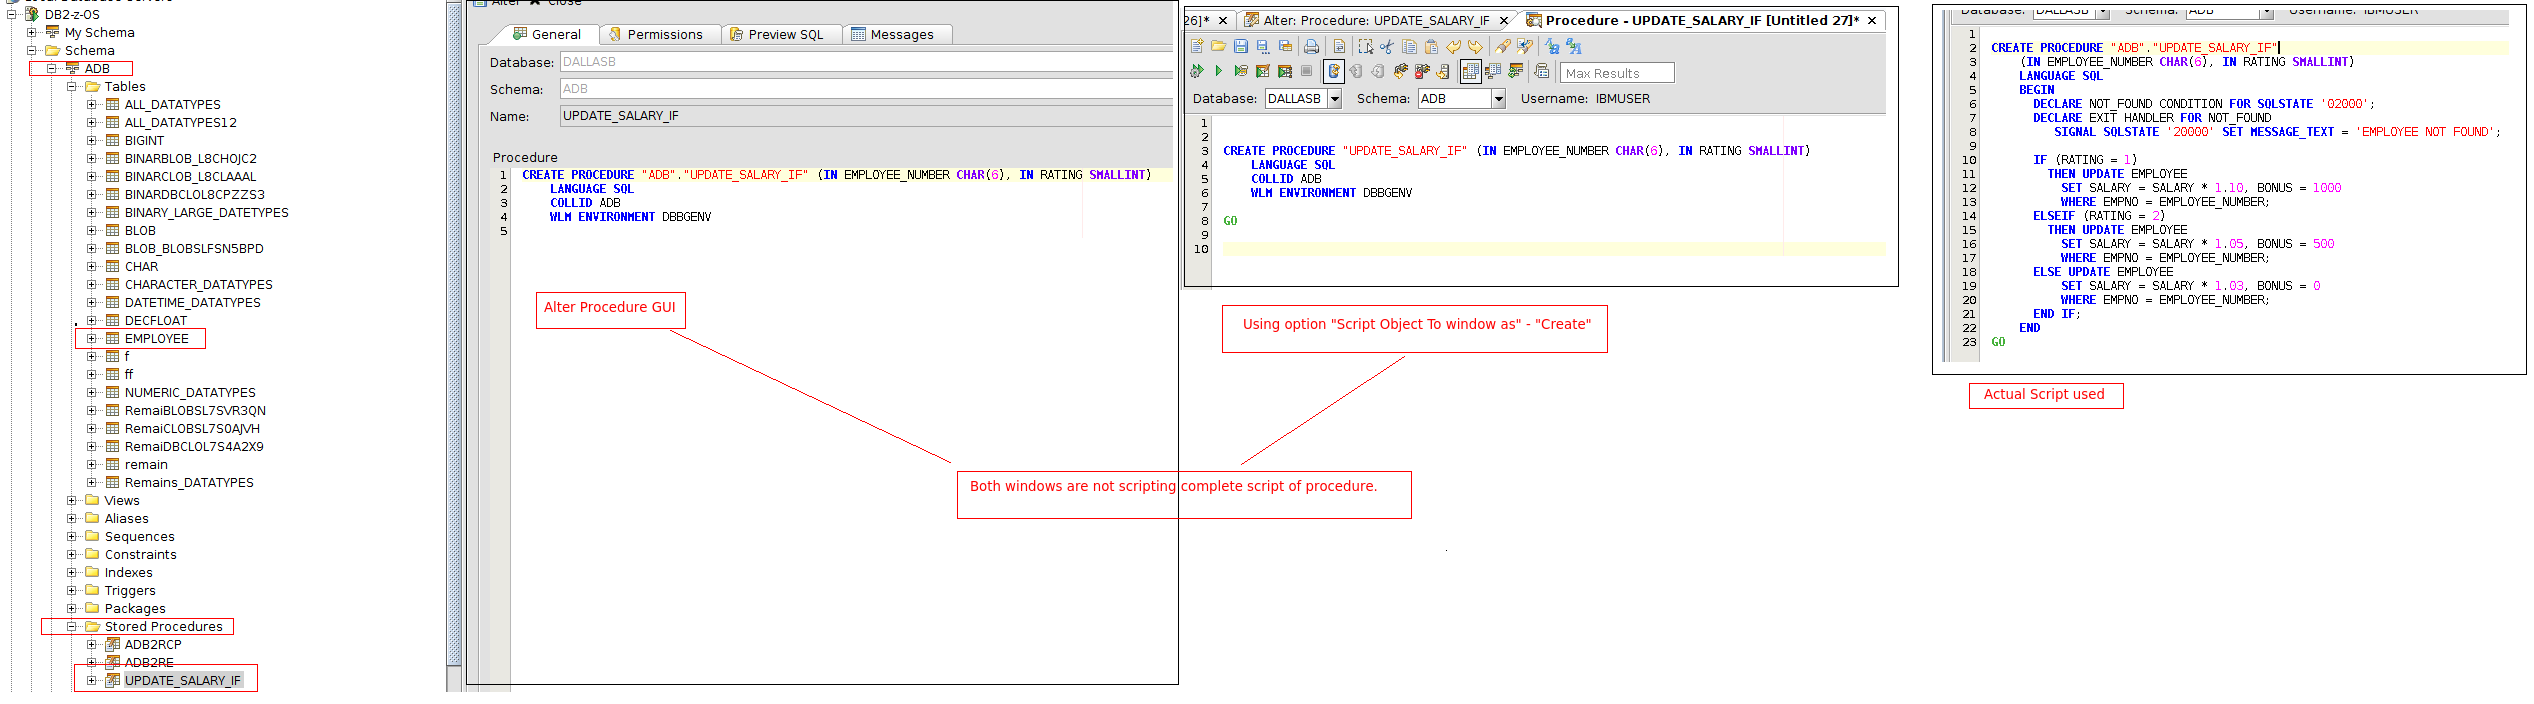Click the Save As icon
This screenshot has height=704, width=2534.
(x=1263, y=46)
